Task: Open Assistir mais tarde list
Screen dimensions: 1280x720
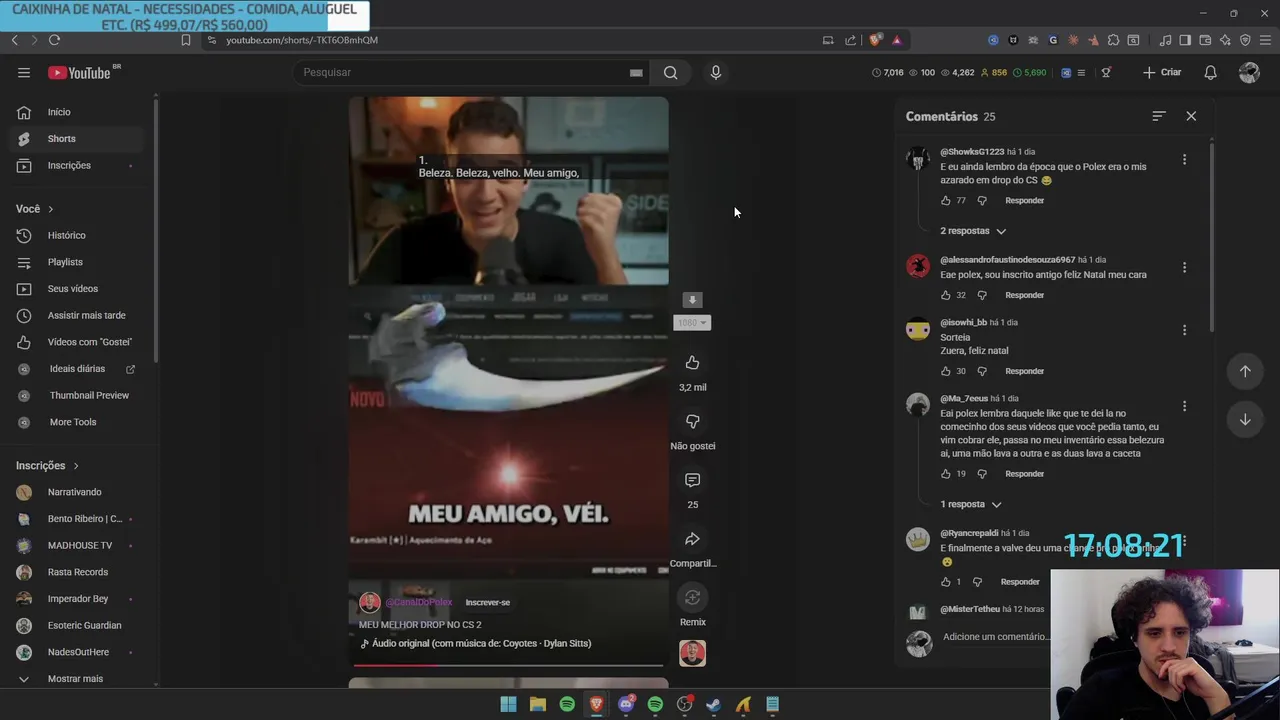Action: click(76, 315)
